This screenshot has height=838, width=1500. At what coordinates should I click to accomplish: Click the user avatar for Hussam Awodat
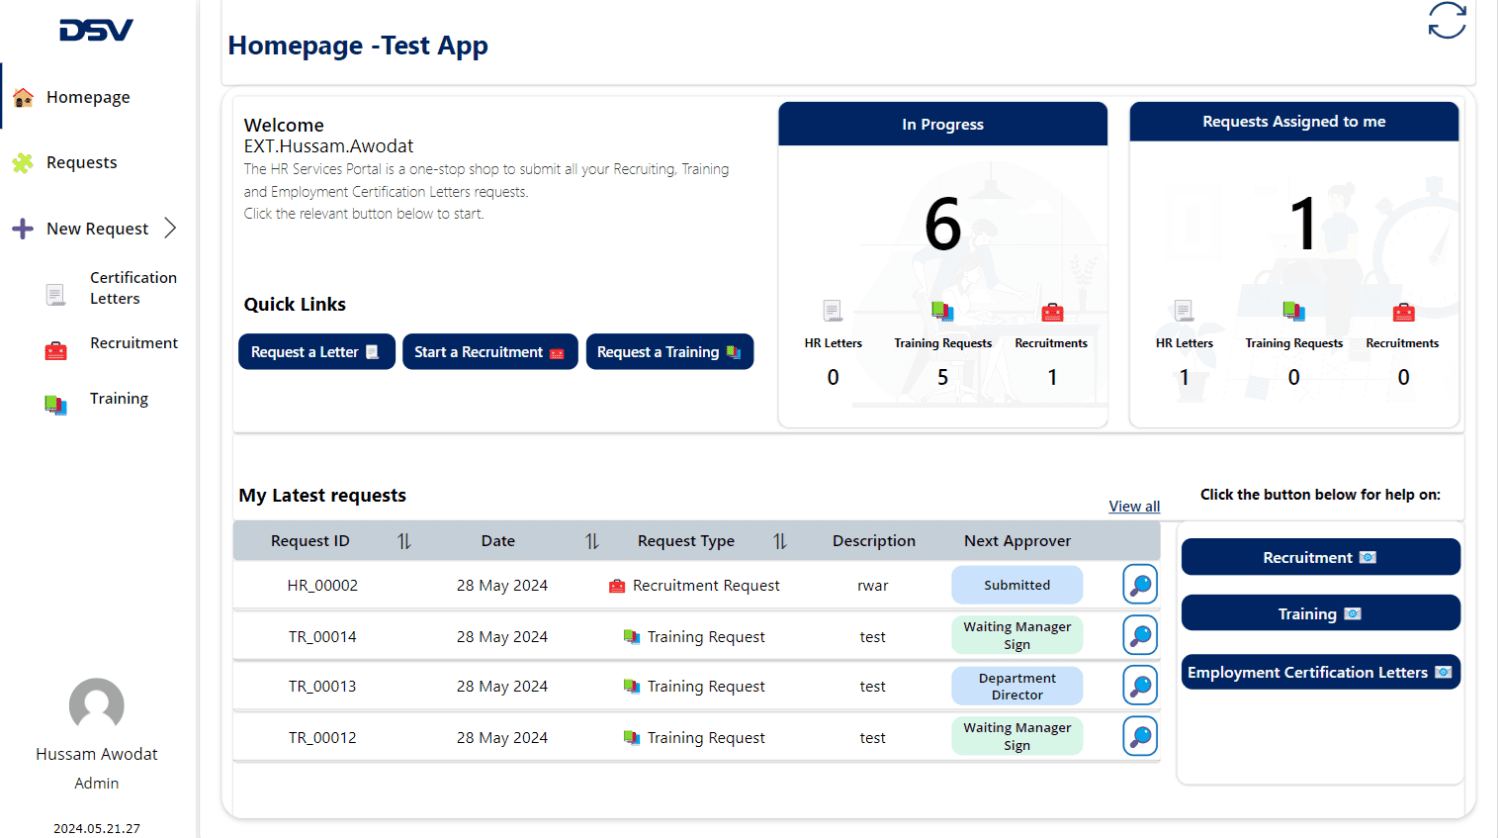pyautogui.click(x=97, y=705)
